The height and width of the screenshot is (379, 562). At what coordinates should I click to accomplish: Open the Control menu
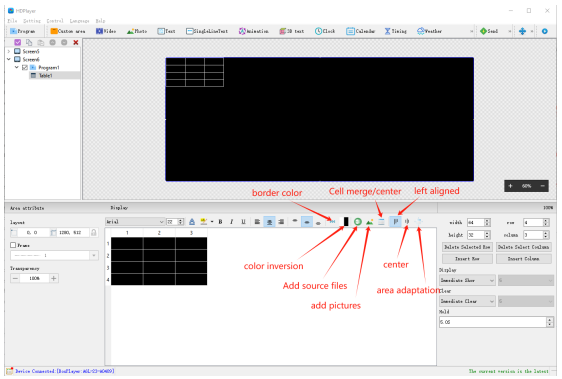click(x=55, y=21)
